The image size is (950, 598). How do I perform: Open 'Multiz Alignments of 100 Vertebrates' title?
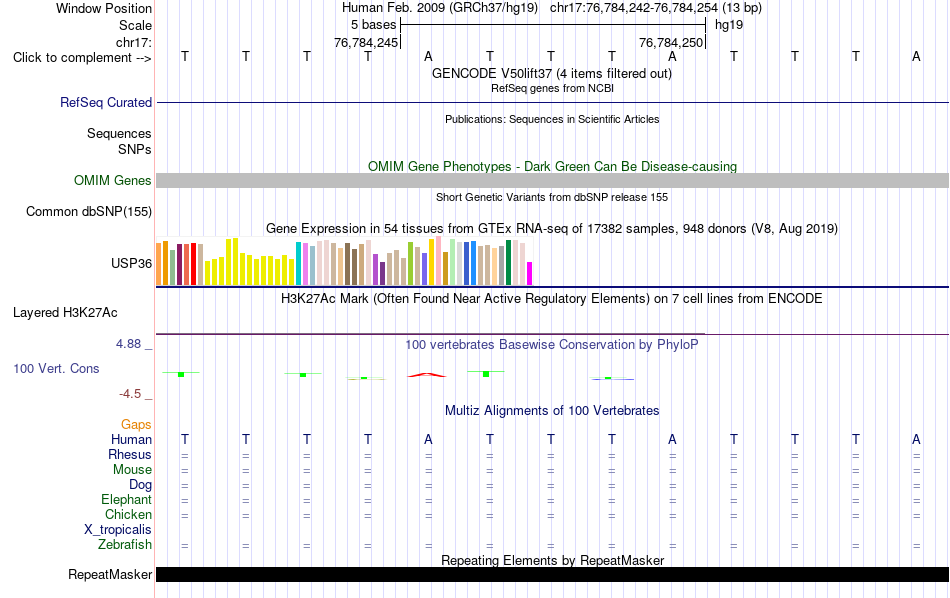552,410
